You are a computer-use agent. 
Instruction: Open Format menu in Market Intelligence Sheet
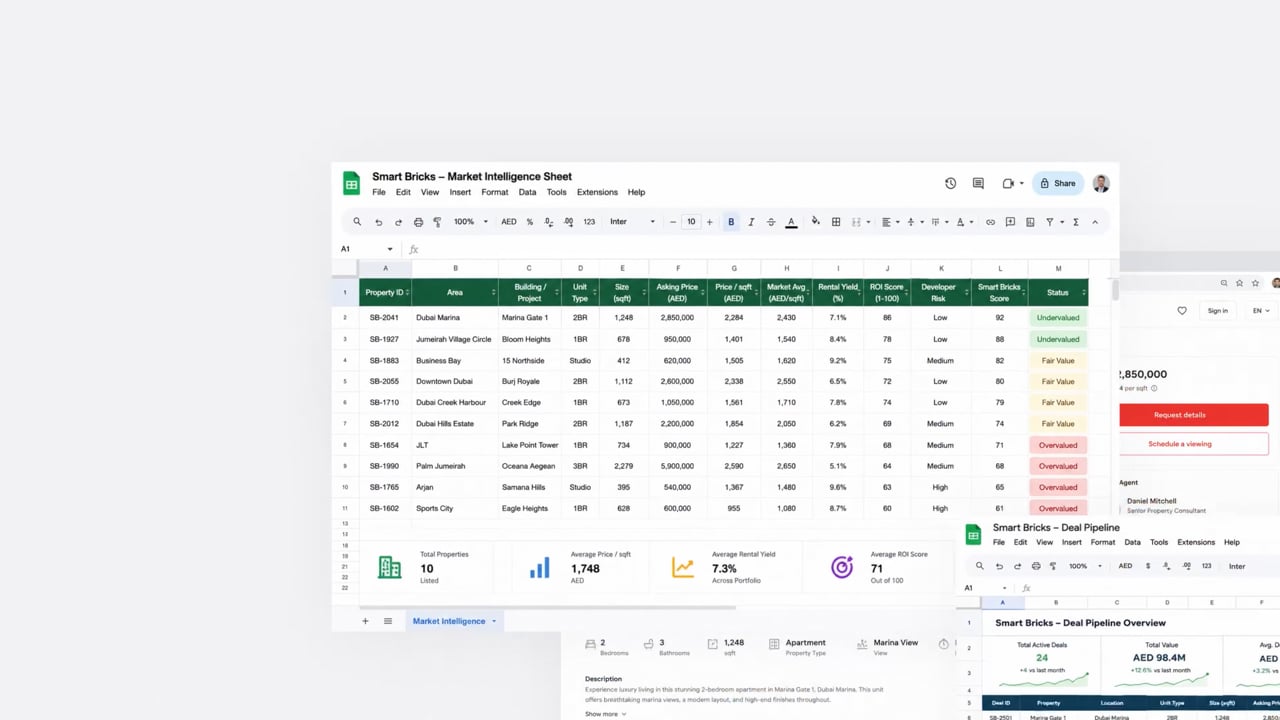(495, 192)
